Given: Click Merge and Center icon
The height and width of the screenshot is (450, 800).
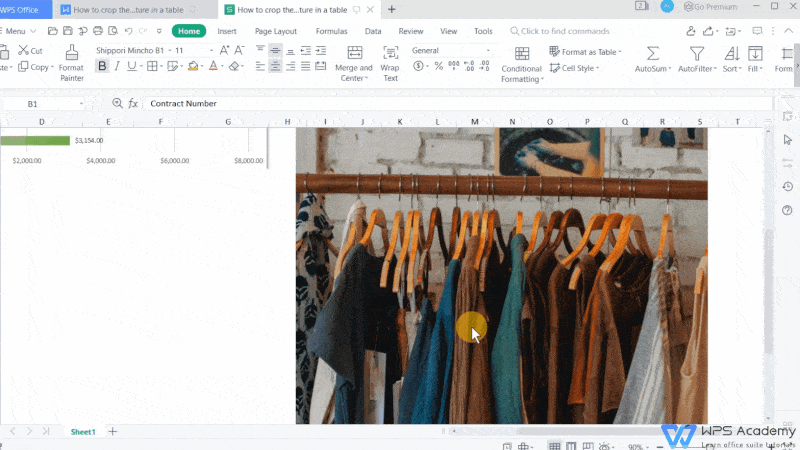Looking at the screenshot, I should (x=354, y=54).
